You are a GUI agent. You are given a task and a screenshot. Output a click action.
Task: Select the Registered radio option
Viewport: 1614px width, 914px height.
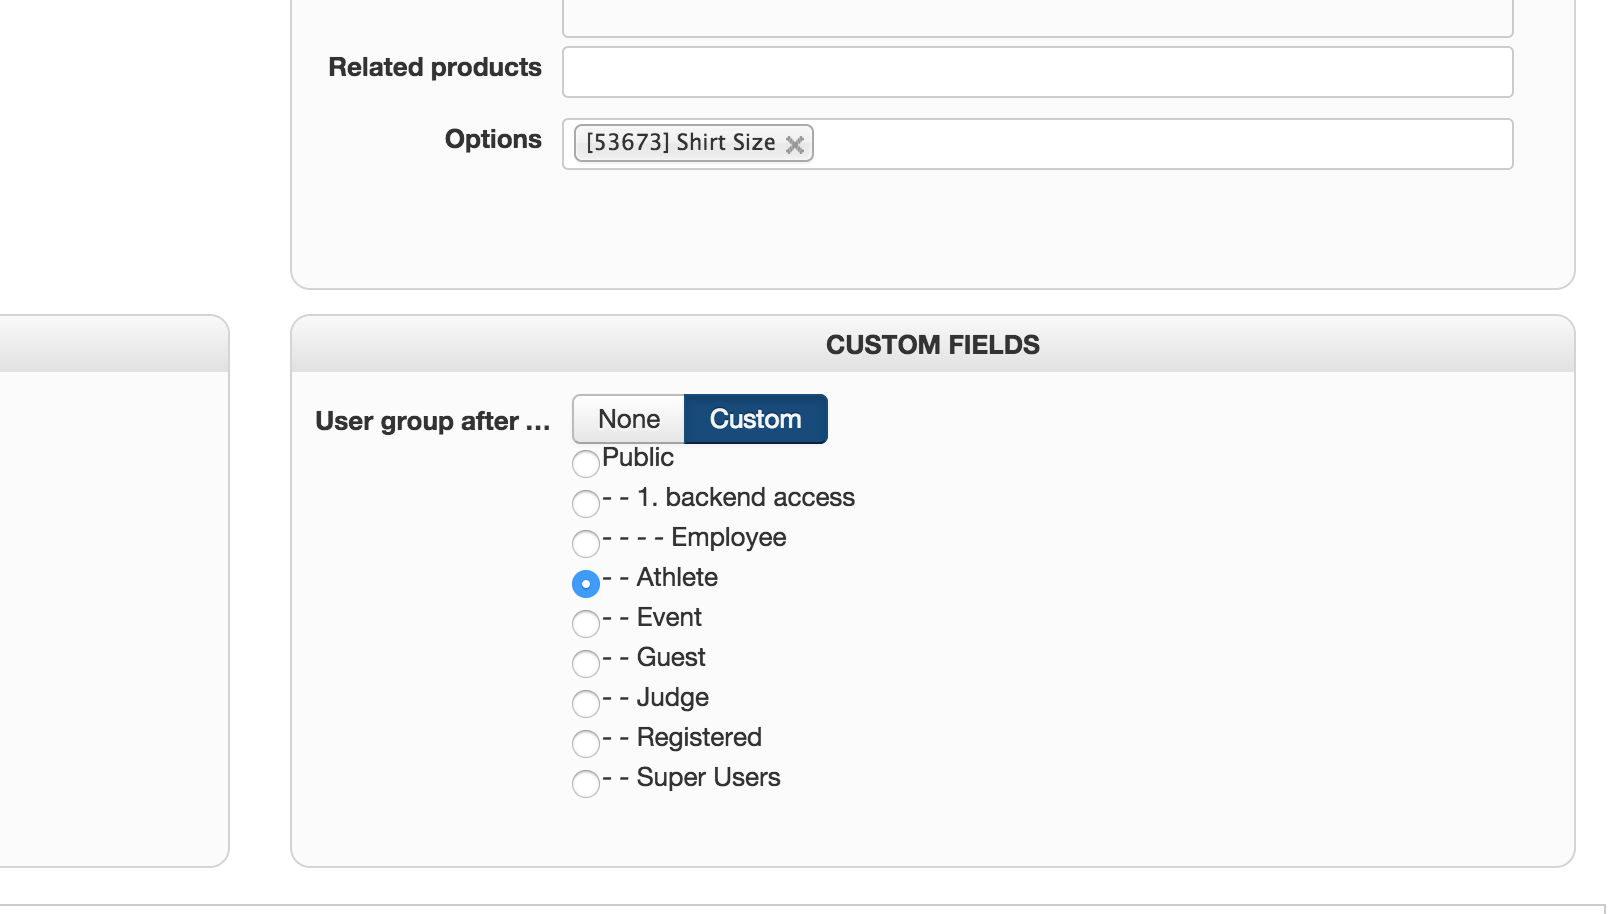click(x=586, y=743)
